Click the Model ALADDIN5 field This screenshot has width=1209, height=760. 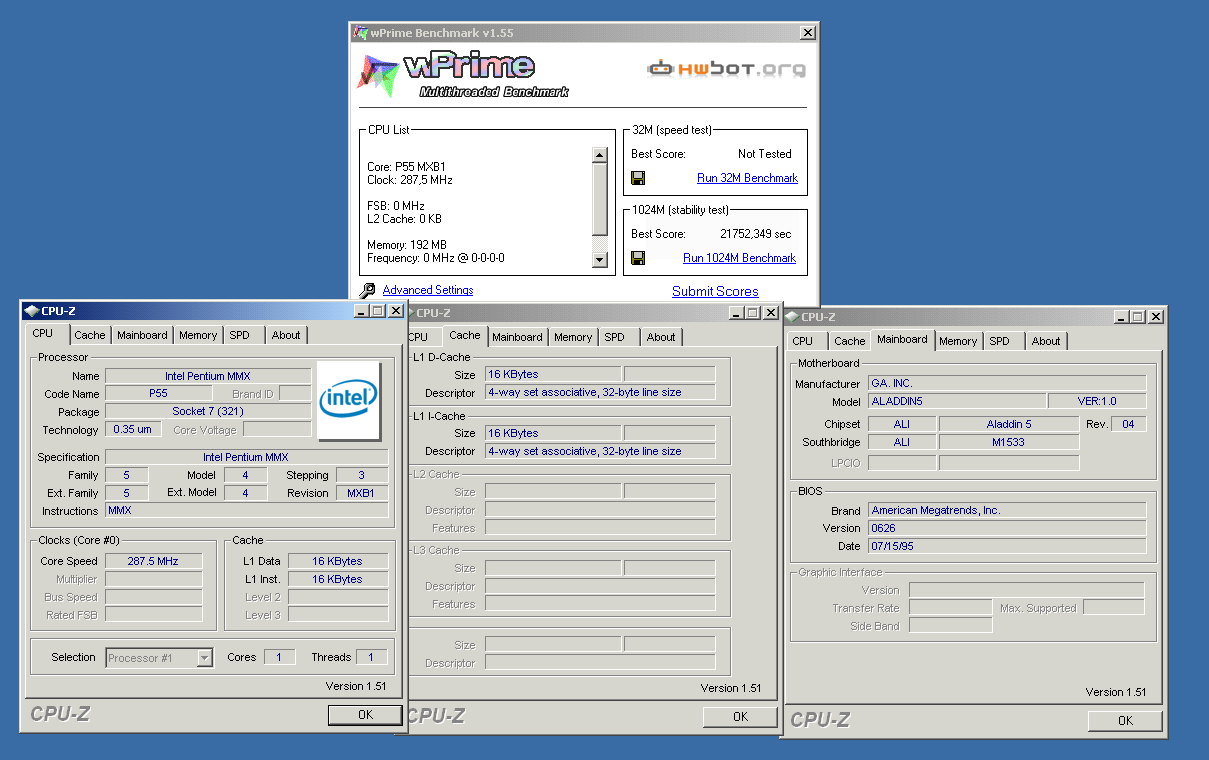click(x=956, y=401)
